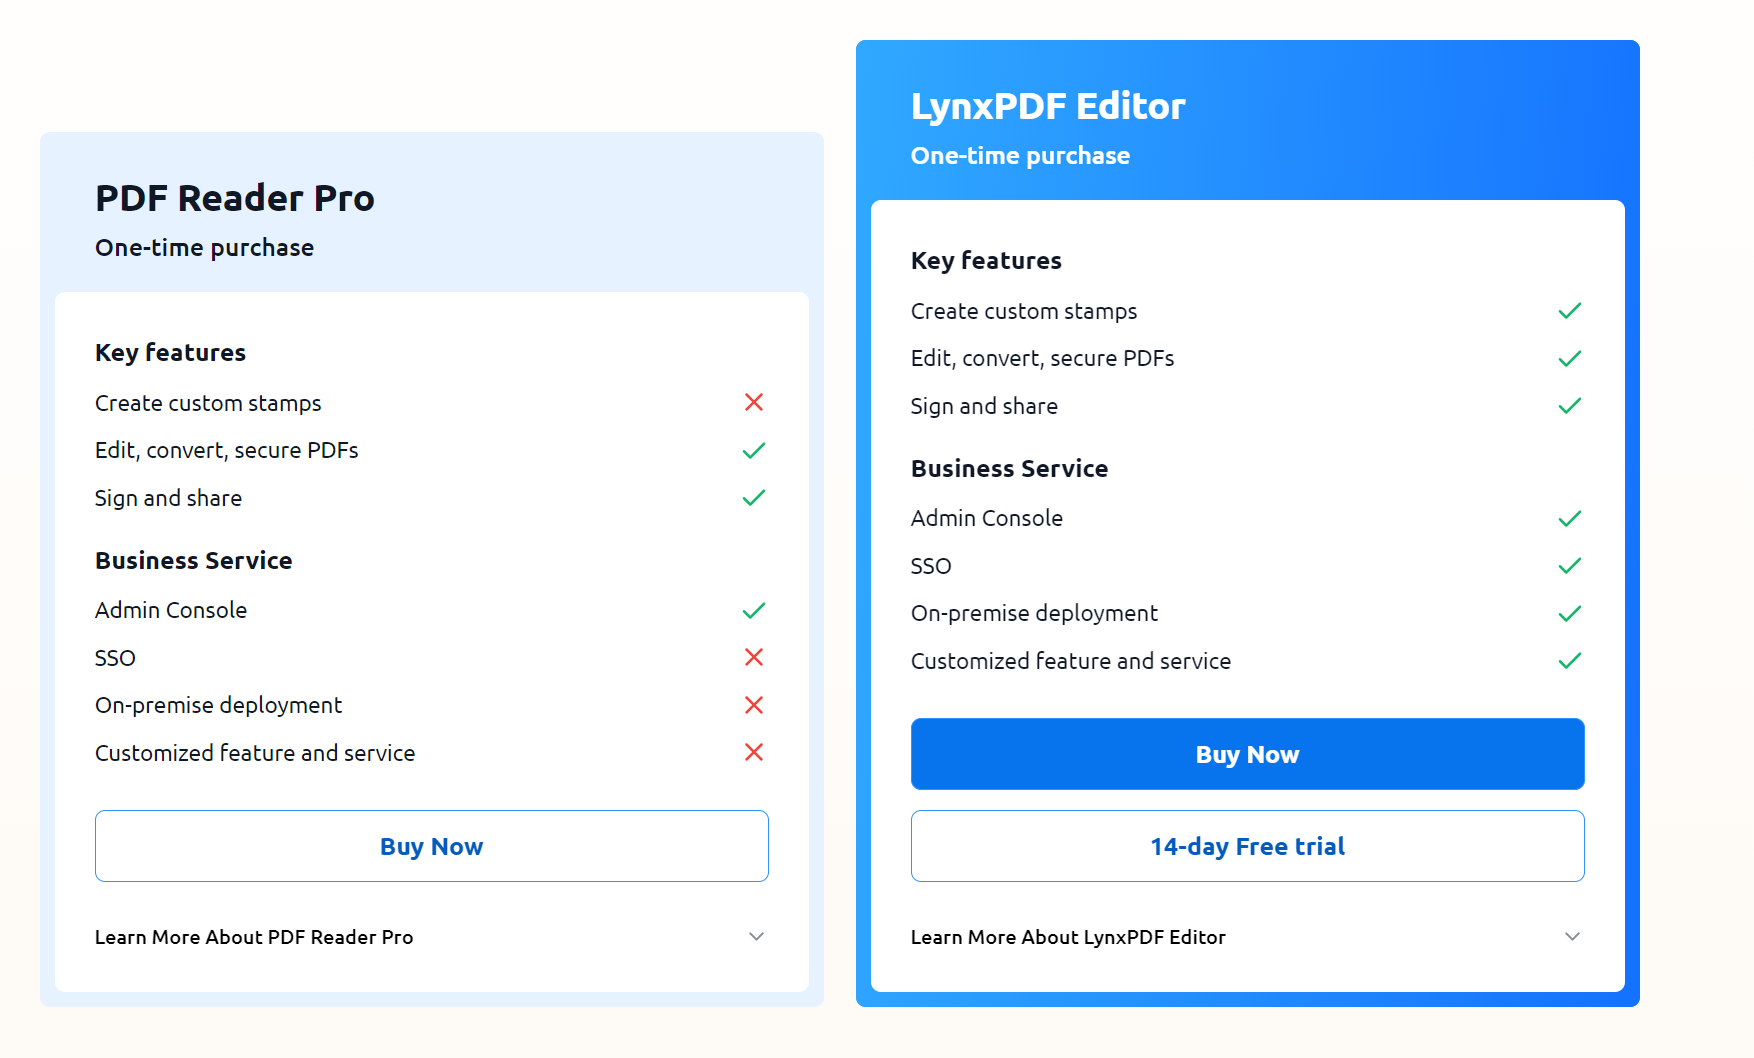Click Create custom stamps text in PDF Reader Pro card

pyautogui.click(x=208, y=403)
